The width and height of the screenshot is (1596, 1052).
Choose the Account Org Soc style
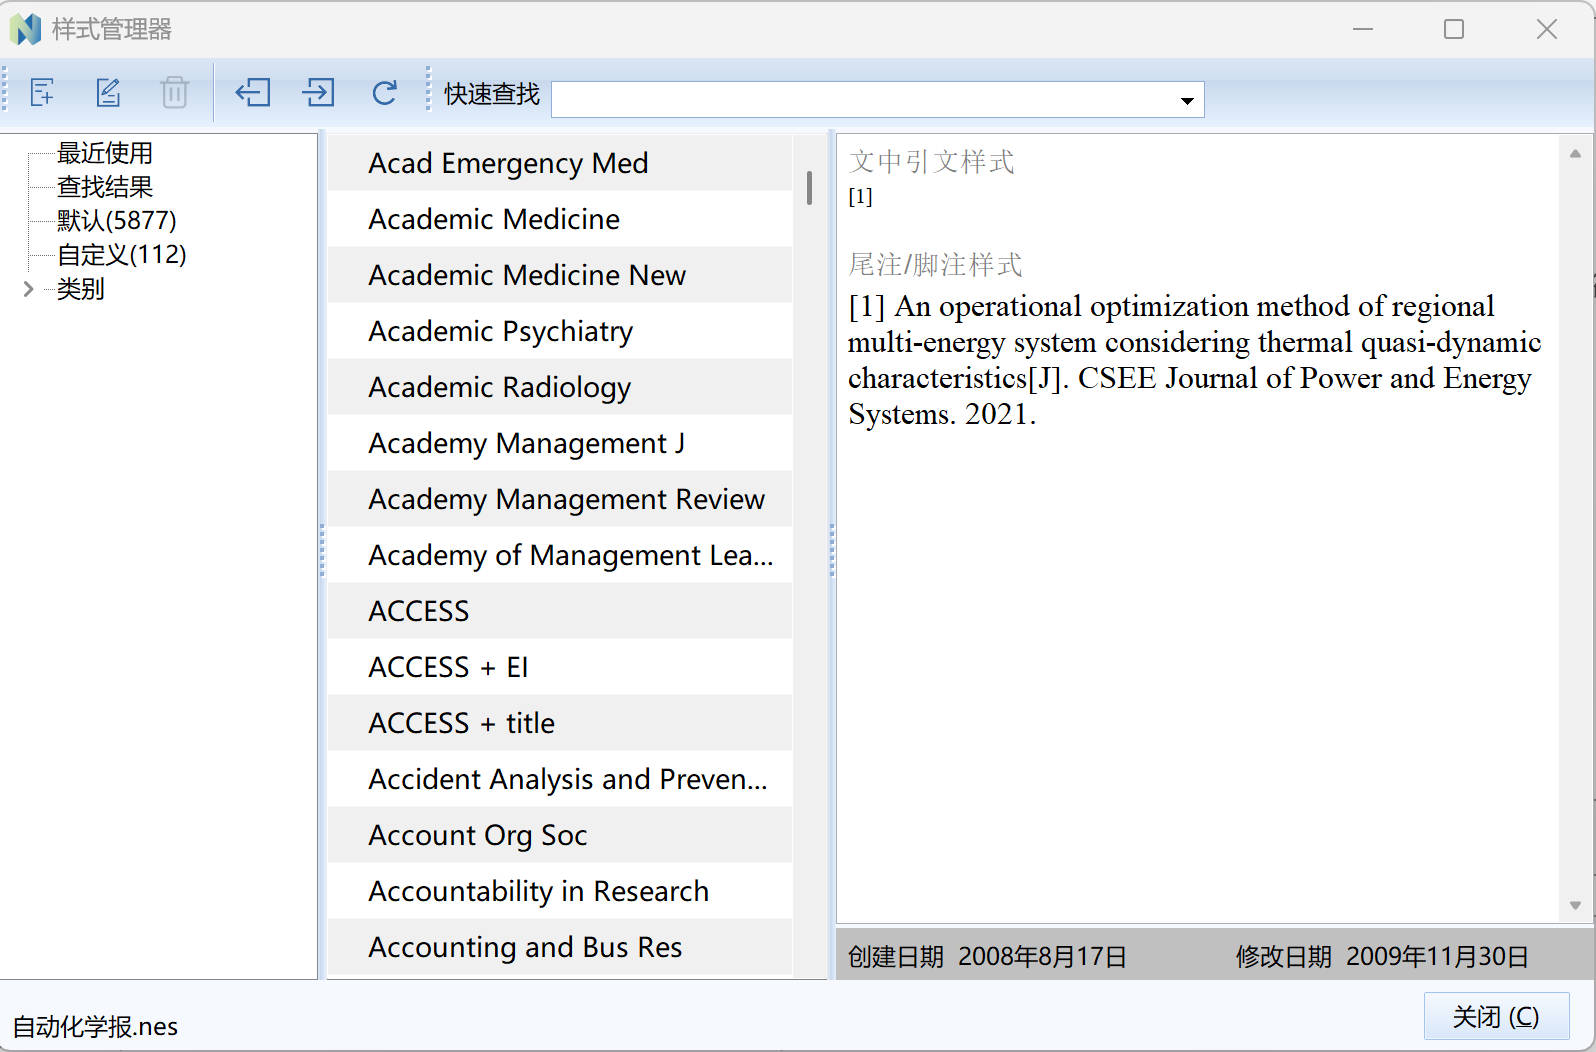pyautogui.click(x=477, y=835)
